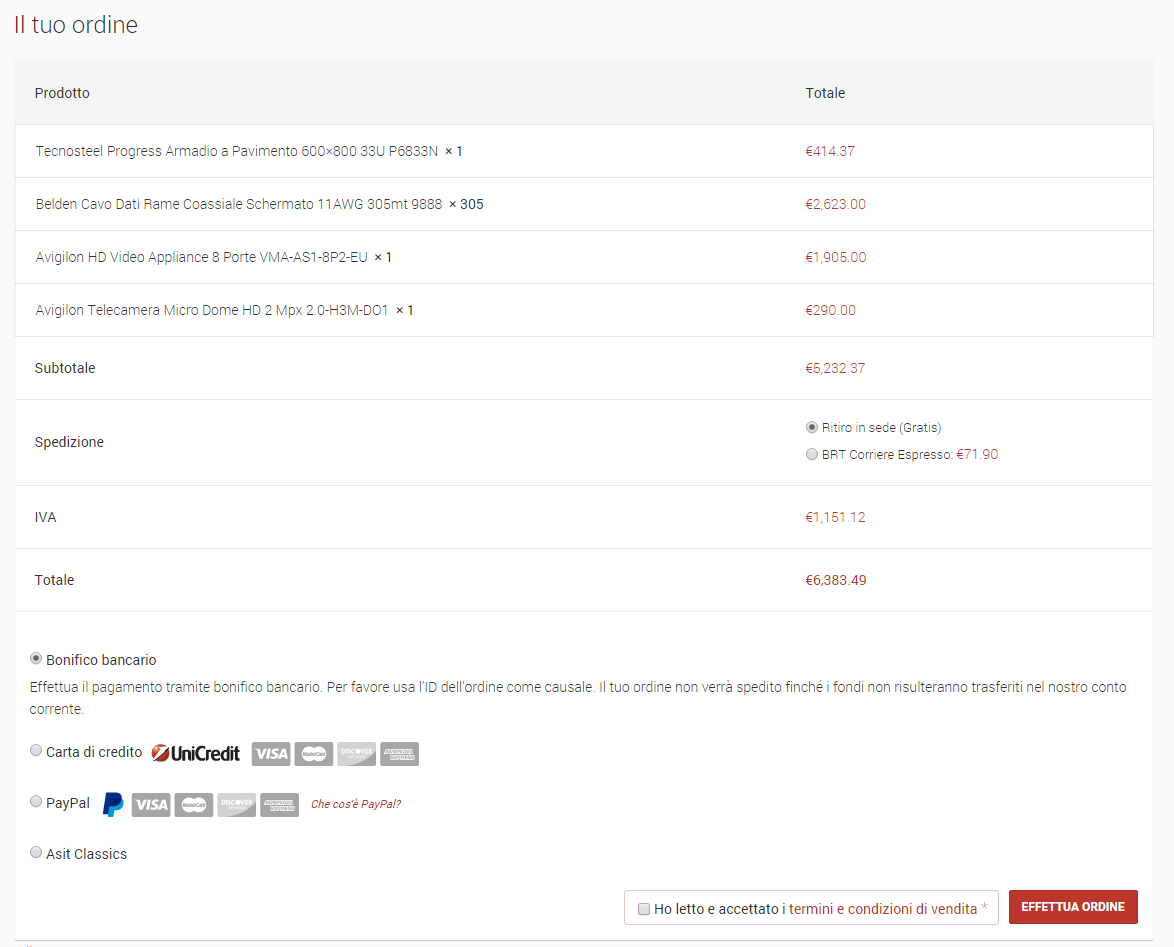The height and width of the screenshot is (947, 1174).
Task: Click the PayPal logo icon
Action: pos(111,803)
